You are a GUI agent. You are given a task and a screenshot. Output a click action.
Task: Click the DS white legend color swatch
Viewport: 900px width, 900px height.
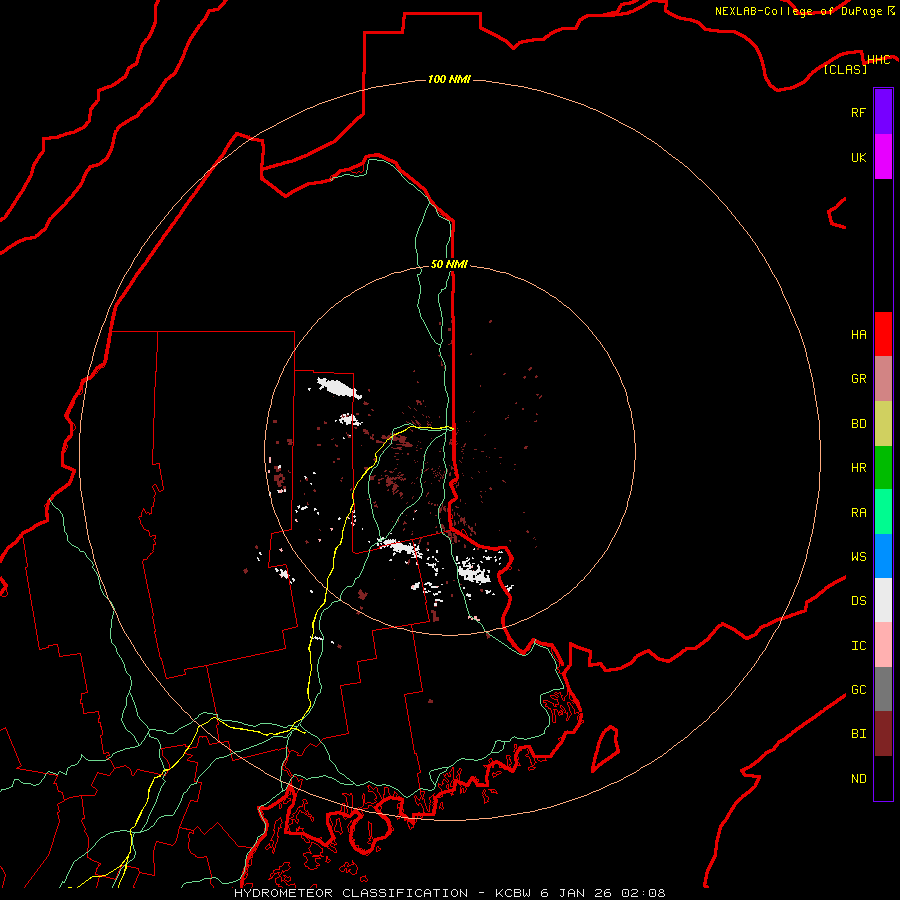883,600
